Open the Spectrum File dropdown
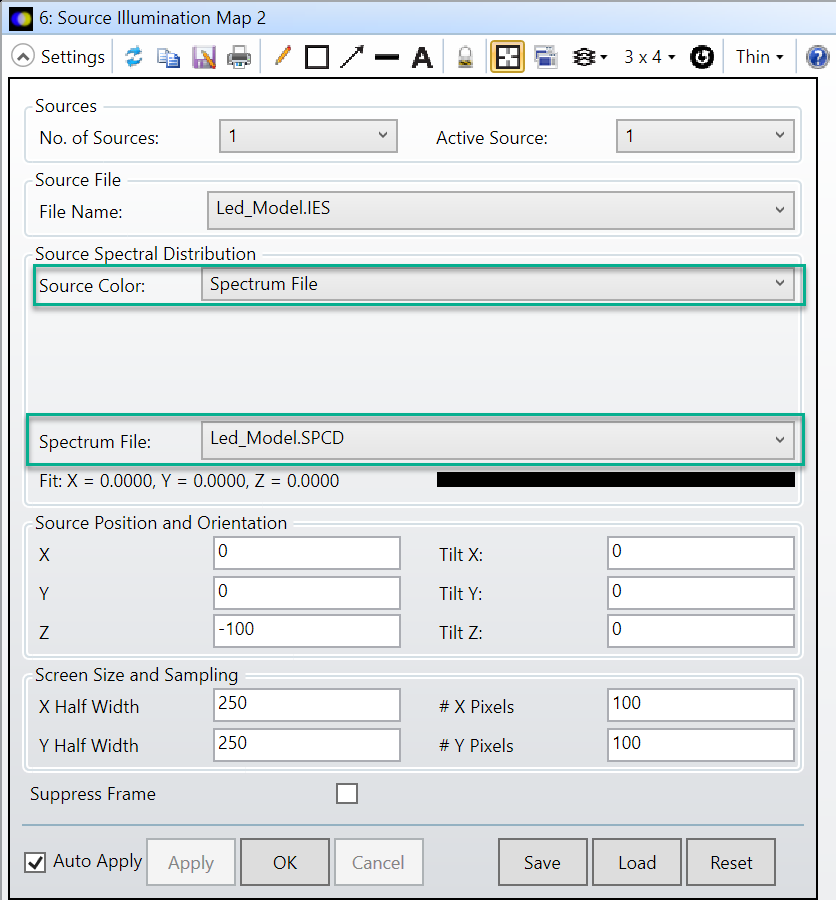Image resolution: width=836 pixels, height=900 pixels. (780, 439)
